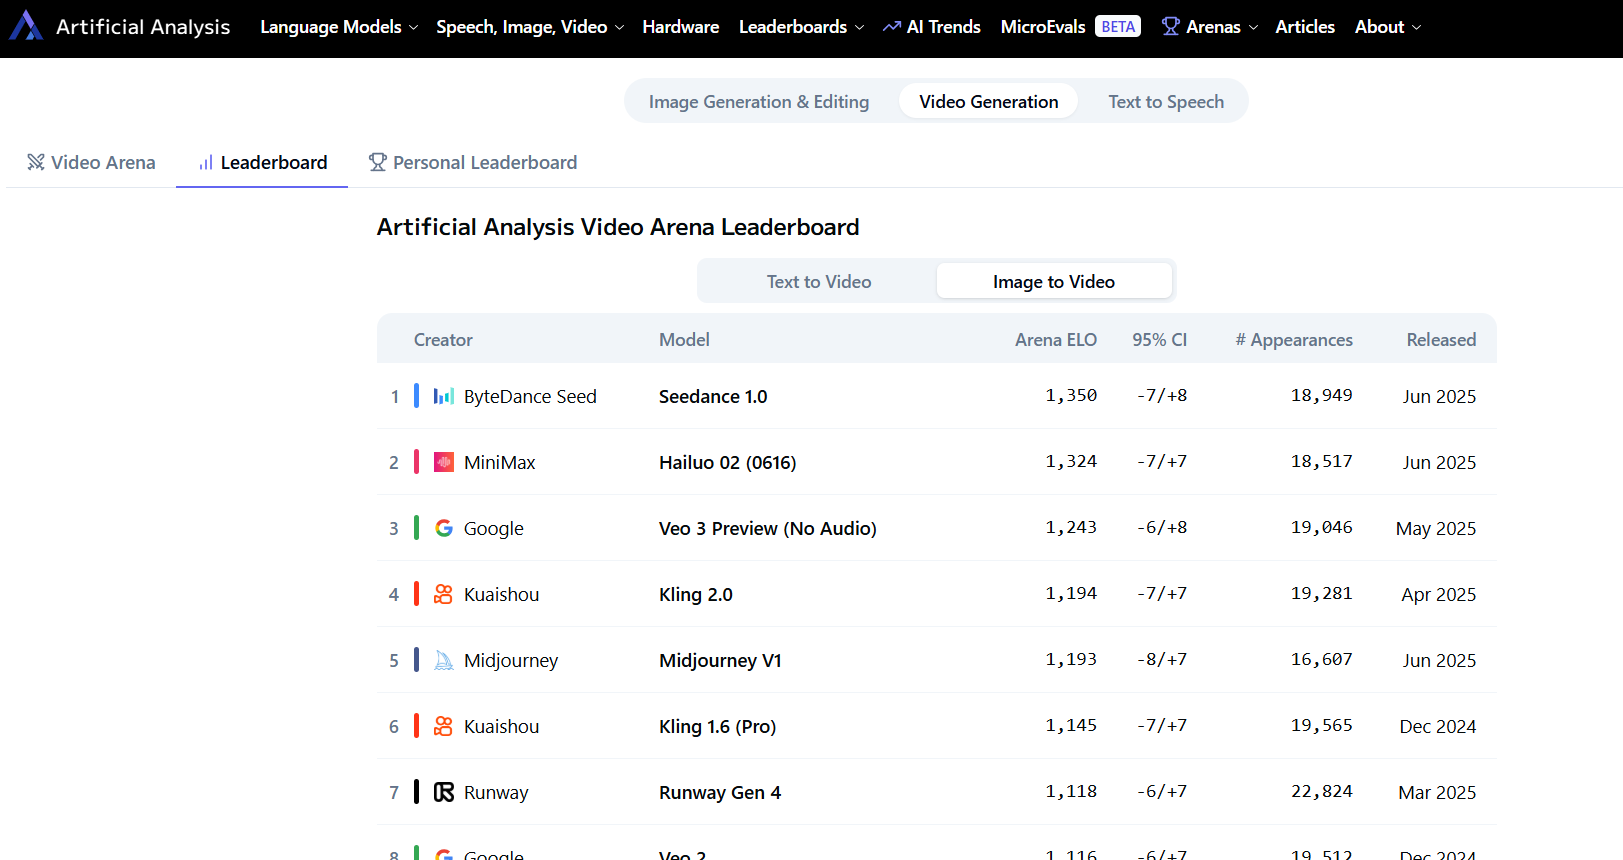Viewport: 1623px width, 860px height.
Task: Open the Personal Leaderboard tab
Action: coord(473,162)
